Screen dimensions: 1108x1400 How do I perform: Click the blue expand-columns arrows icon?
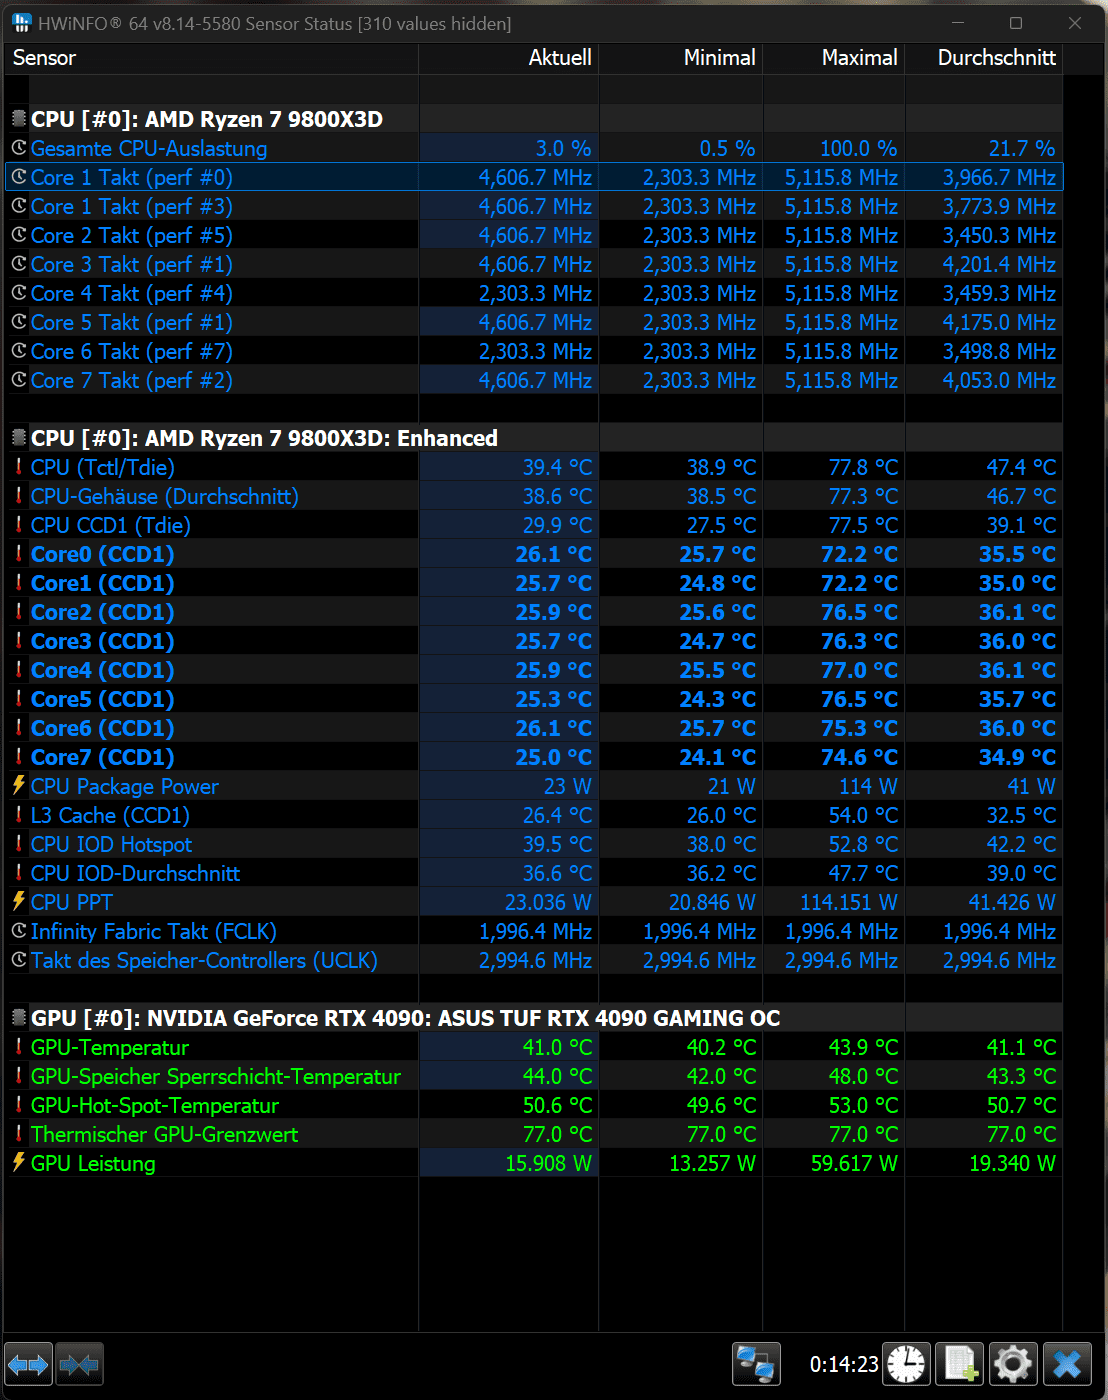28,1364
